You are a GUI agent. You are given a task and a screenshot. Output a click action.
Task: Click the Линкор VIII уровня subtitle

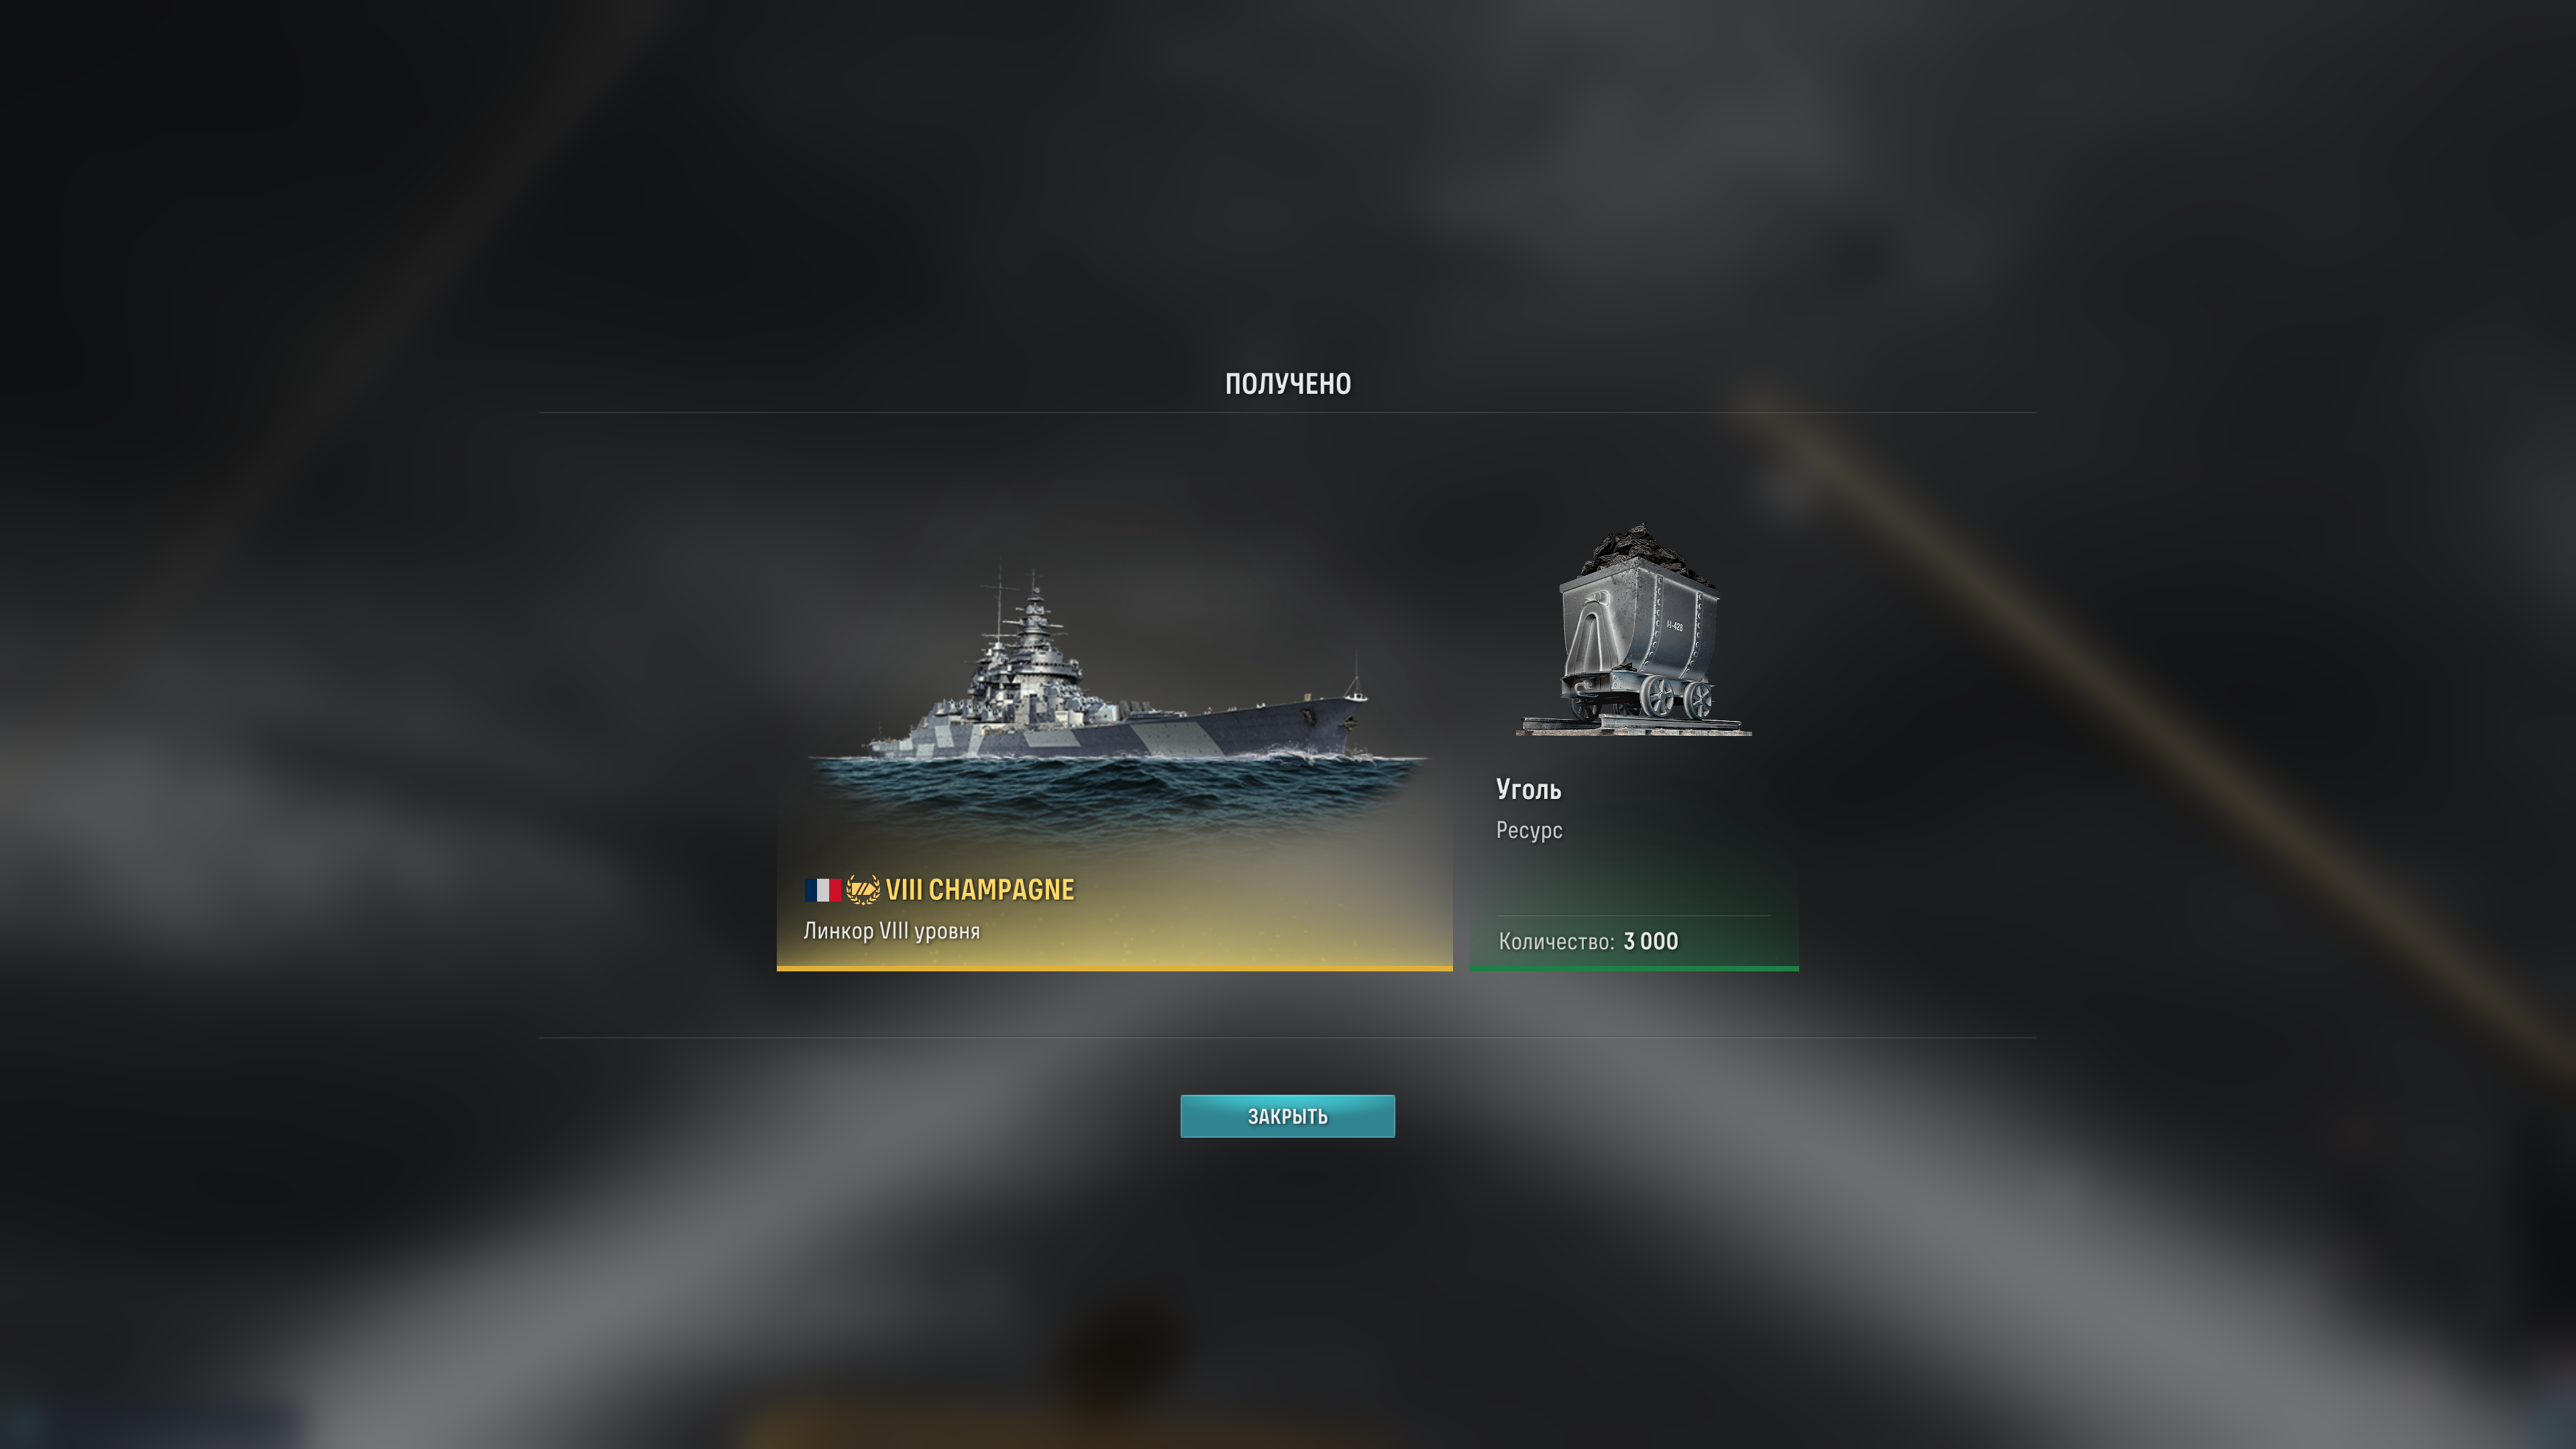coord(891,931)
